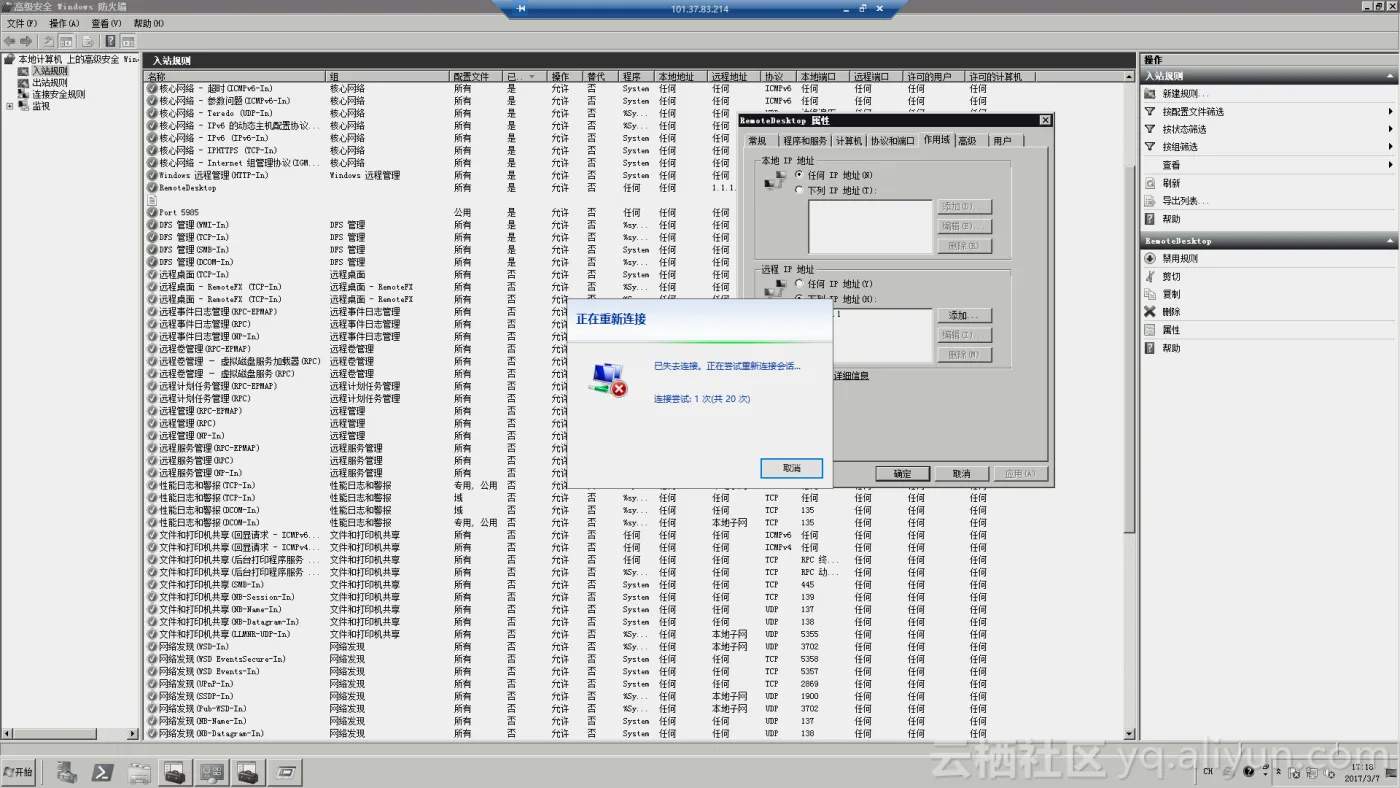Screen dimensions: 1400x788
Task: Select local 'Any IP address' (任何 IP 地址 N) radio
Action: click(x=799, y=175)
